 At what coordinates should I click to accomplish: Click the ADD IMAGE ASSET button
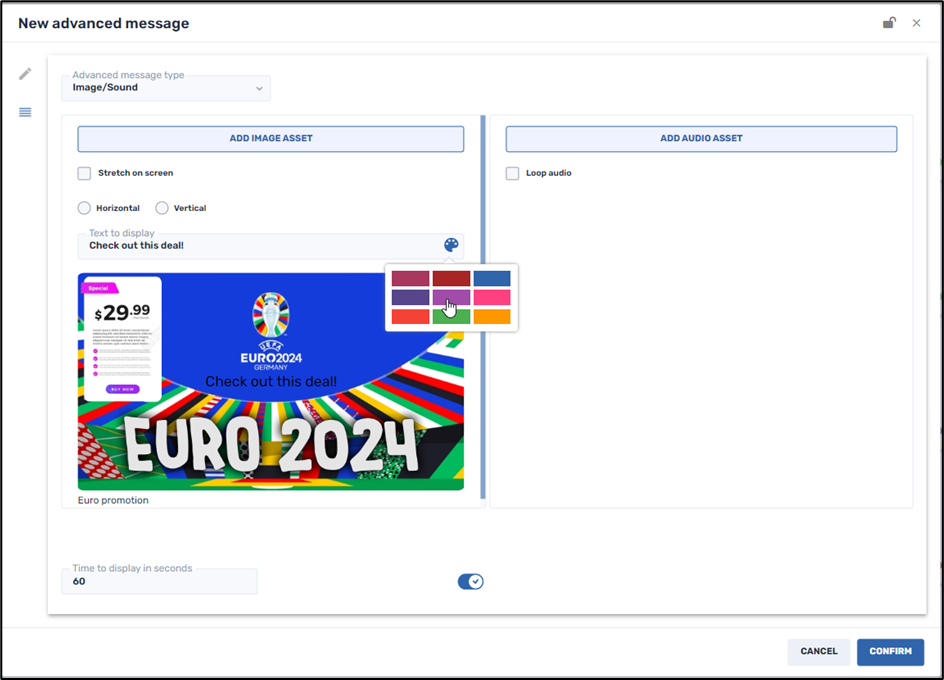pyautogui.click(x=271, y=139)
